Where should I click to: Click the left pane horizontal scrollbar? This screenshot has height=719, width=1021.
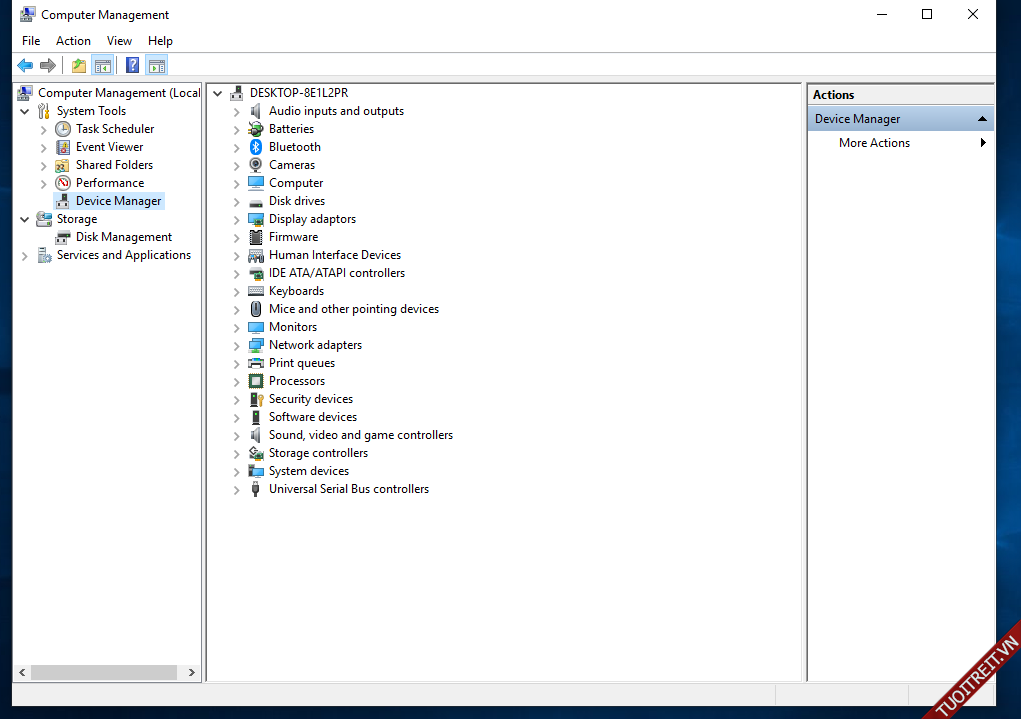[98, 673]
